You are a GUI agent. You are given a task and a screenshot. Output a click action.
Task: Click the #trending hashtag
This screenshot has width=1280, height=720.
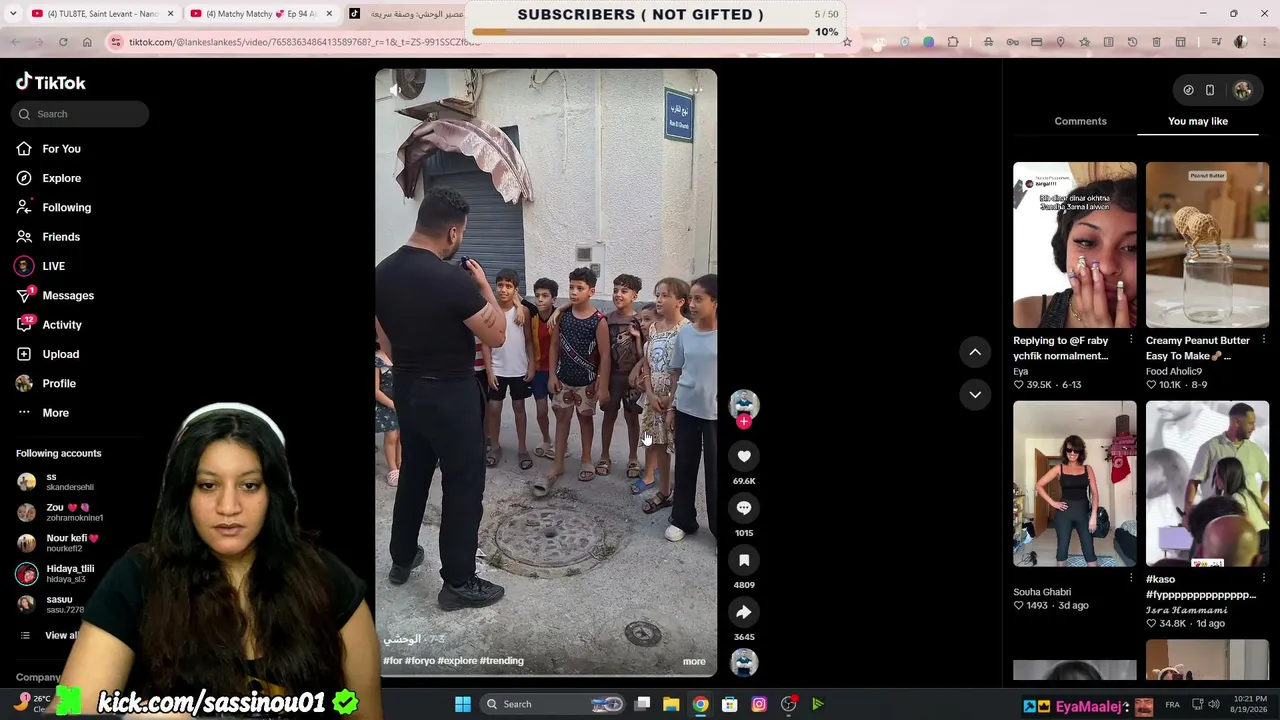pos(502,661)
